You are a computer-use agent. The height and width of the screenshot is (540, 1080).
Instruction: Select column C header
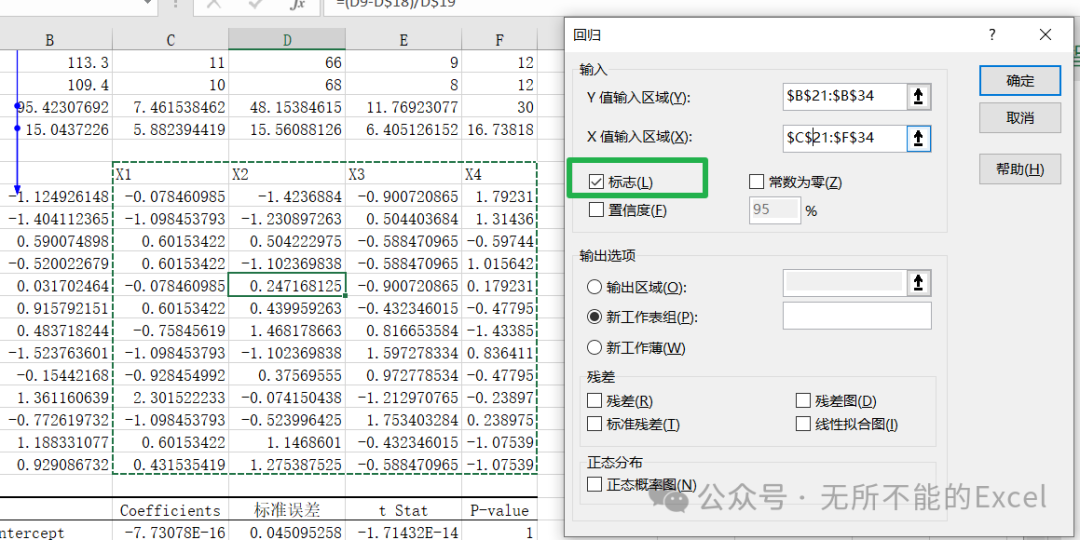pos(171,40)
